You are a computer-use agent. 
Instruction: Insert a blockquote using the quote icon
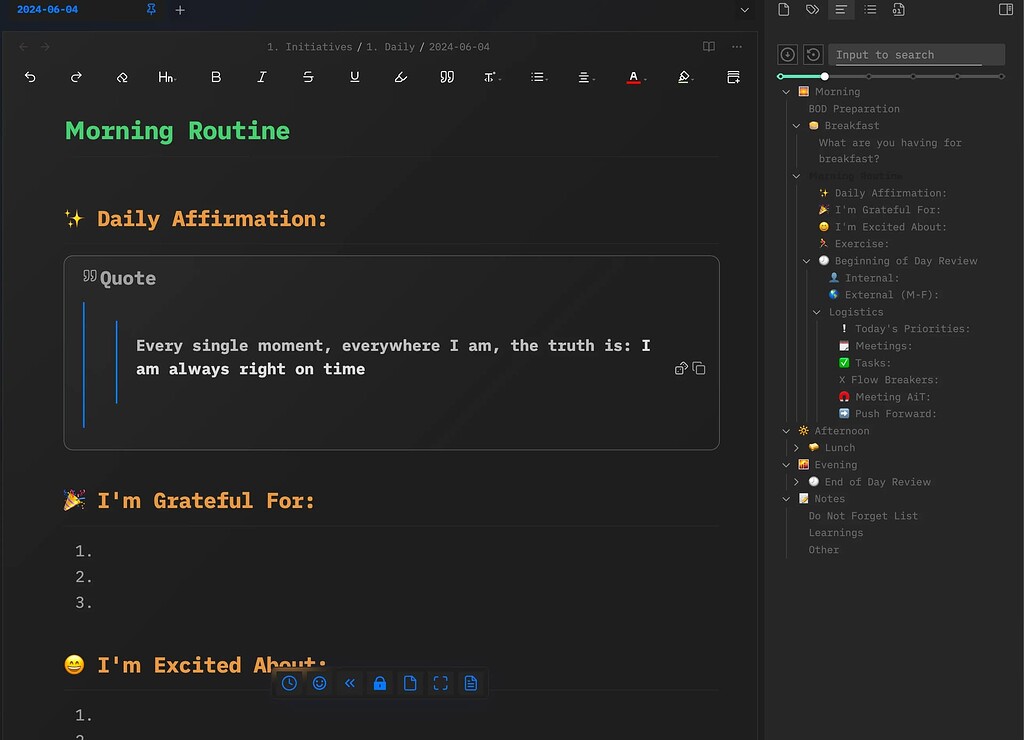click(447, 77)
